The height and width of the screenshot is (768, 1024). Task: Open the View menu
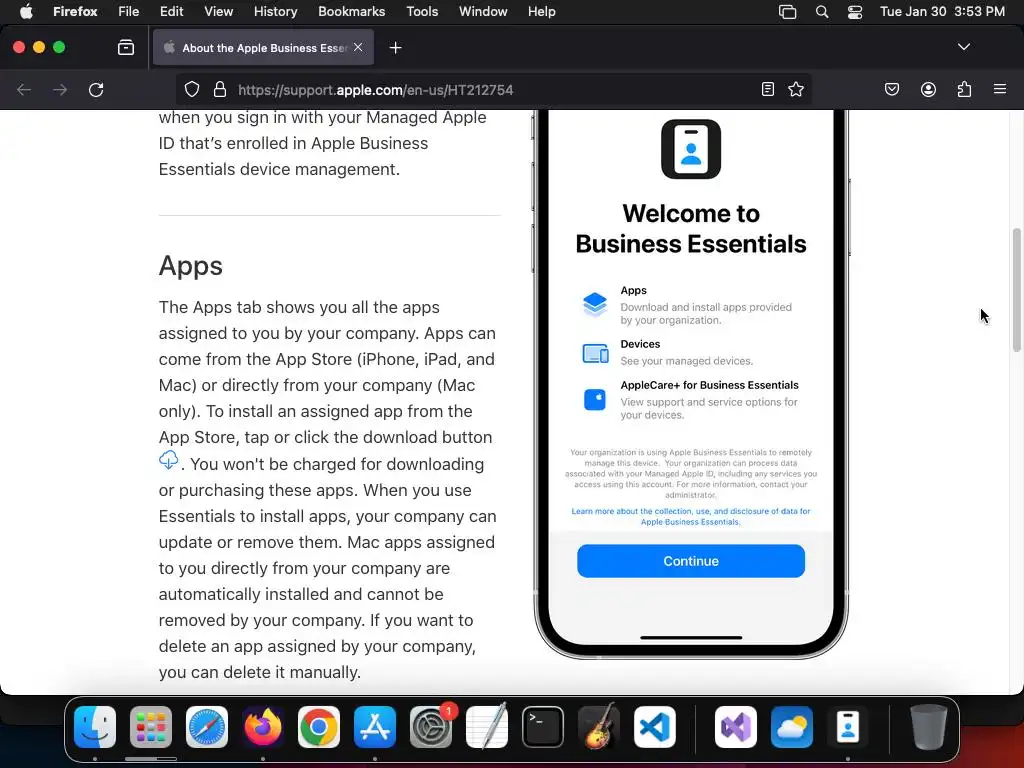click(x=218, y=11)
